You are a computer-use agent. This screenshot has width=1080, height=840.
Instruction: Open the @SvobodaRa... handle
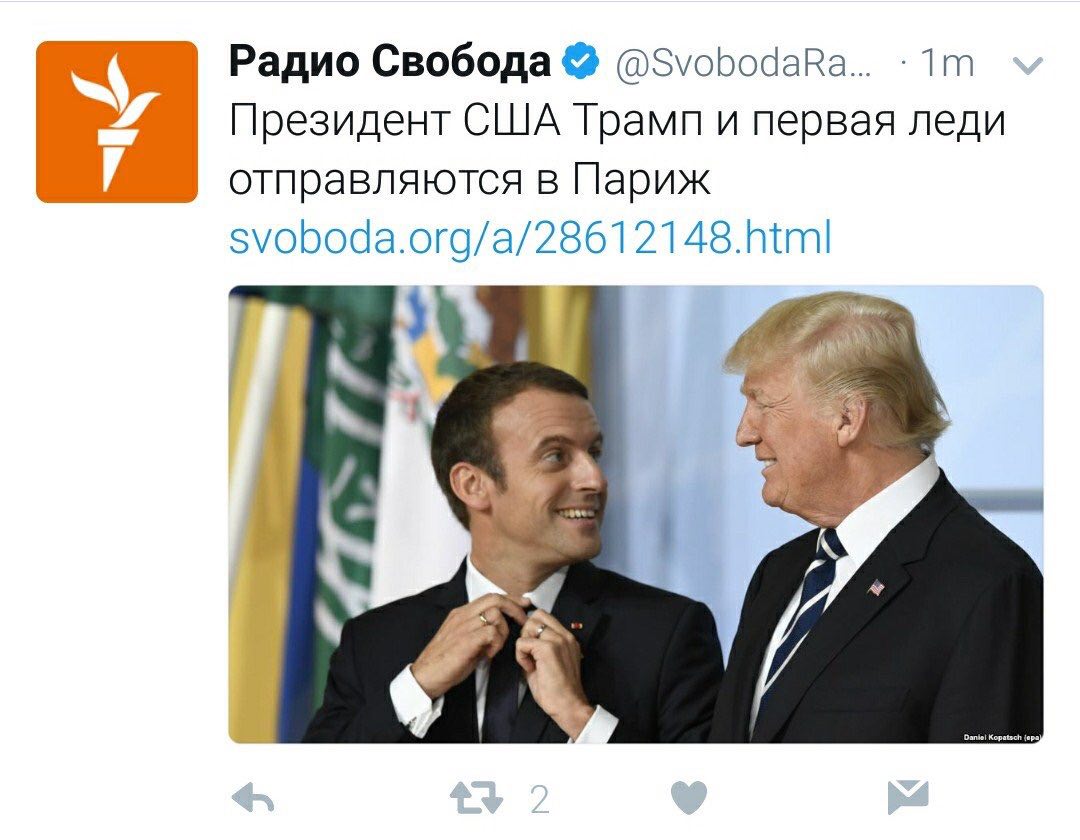coord(743,63)
